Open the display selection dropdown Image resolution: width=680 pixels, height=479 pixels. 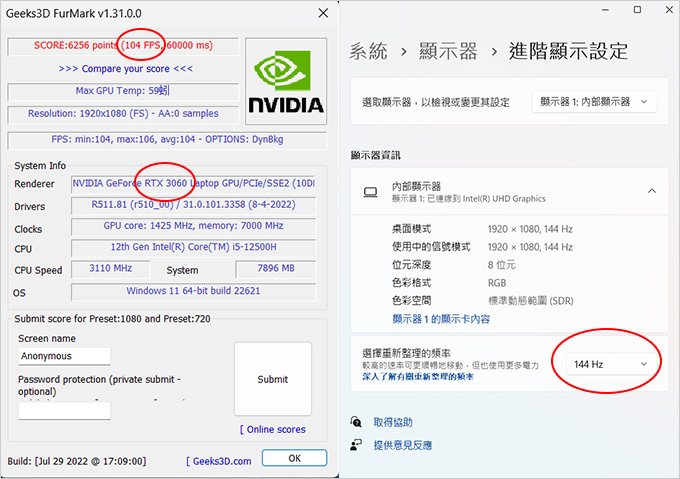tap(595, 102)
